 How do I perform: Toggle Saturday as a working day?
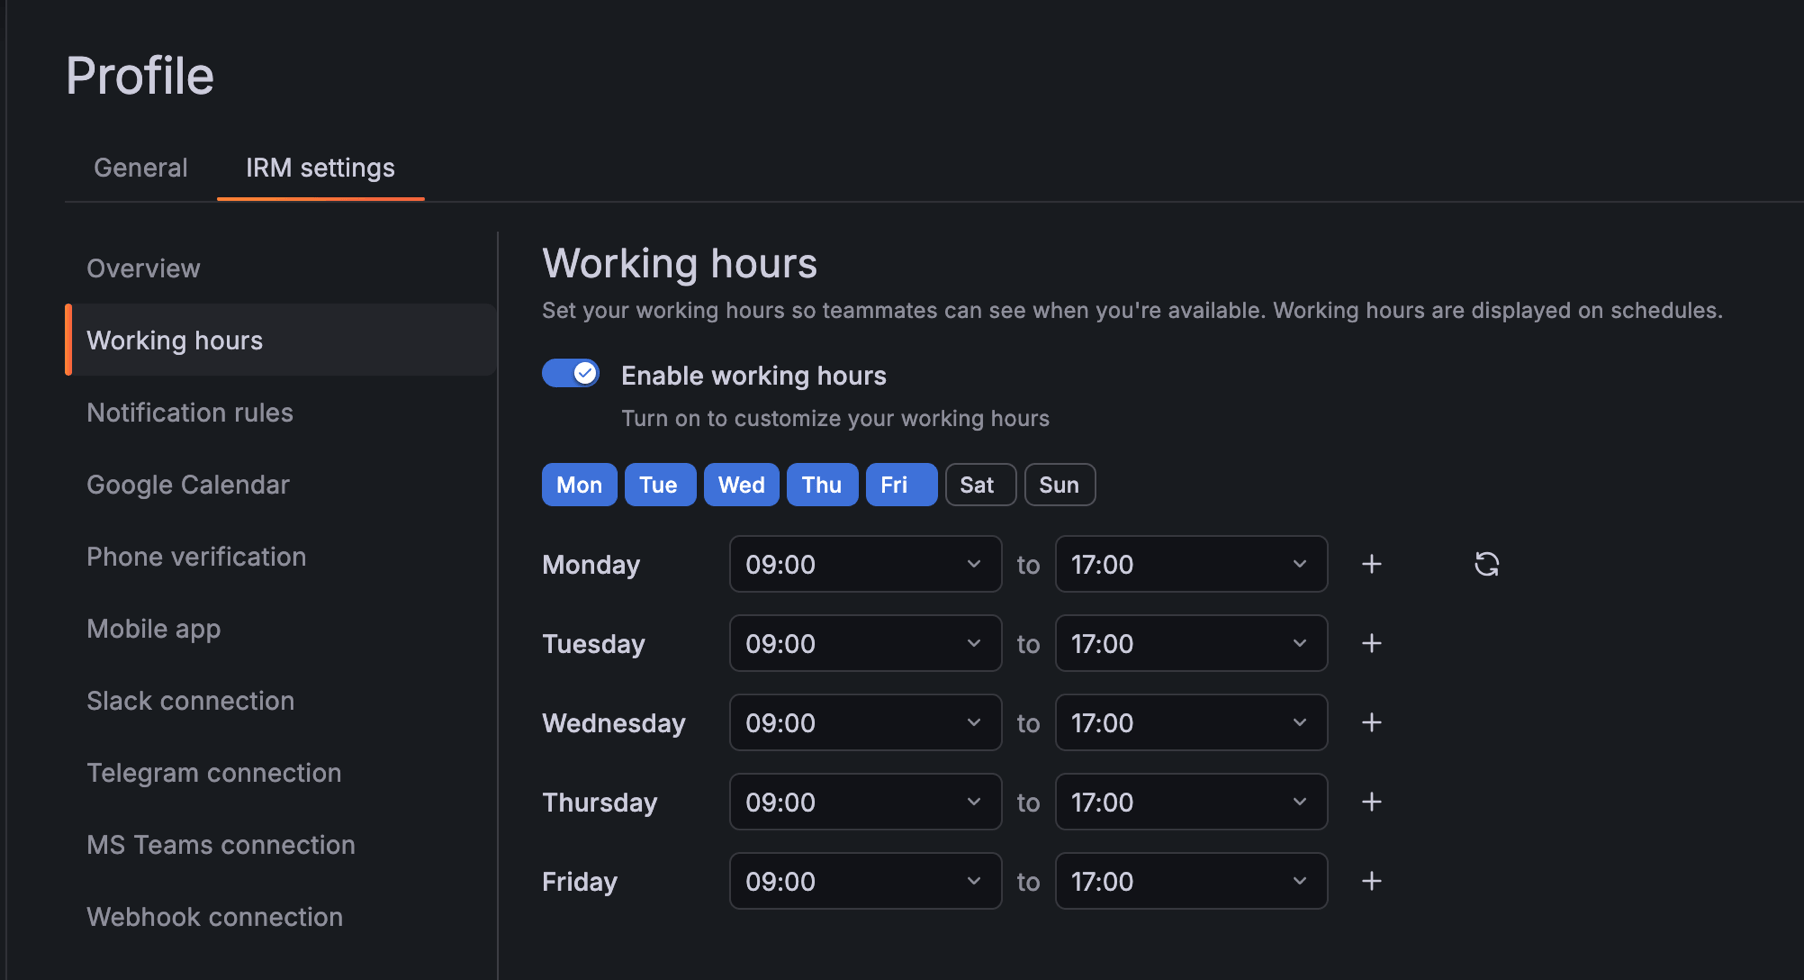[x=980, y=484]
